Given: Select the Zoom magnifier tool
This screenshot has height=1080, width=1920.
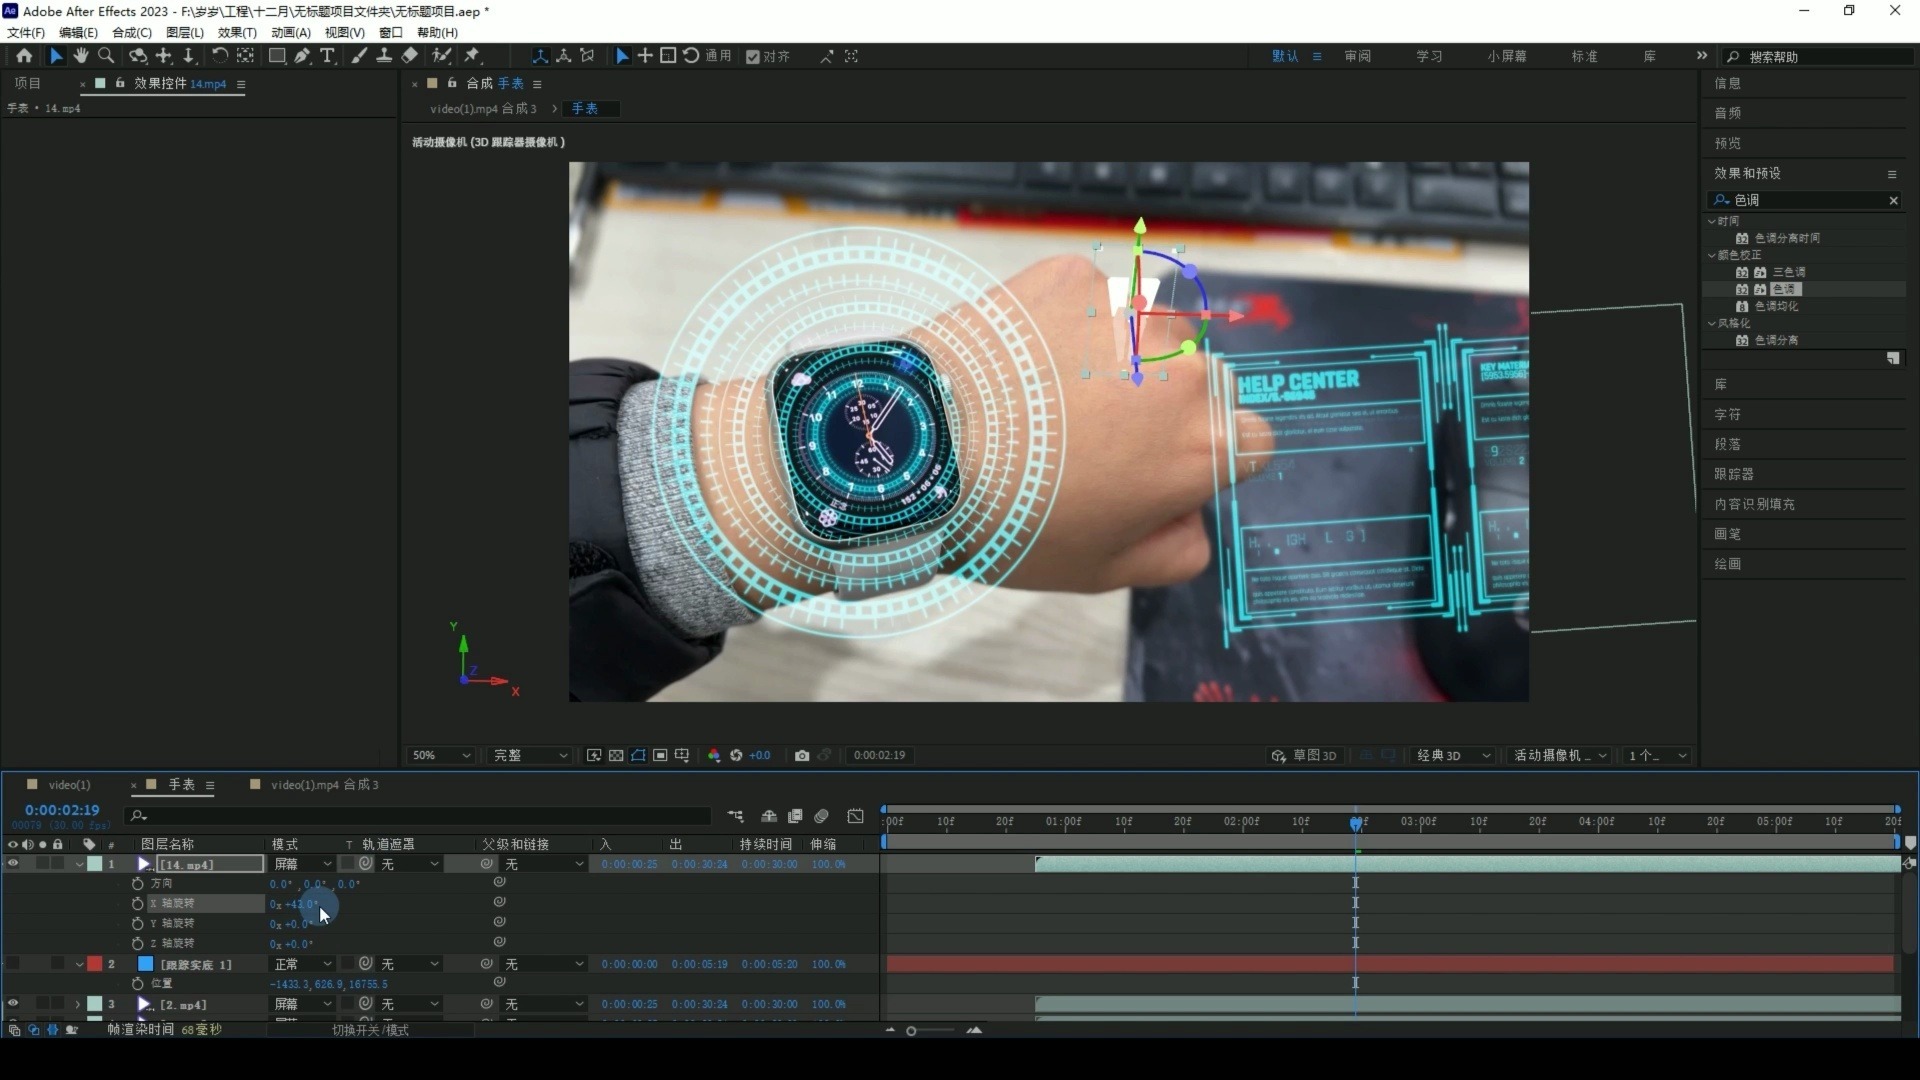Looking at the screenshot, I should 106,56.
